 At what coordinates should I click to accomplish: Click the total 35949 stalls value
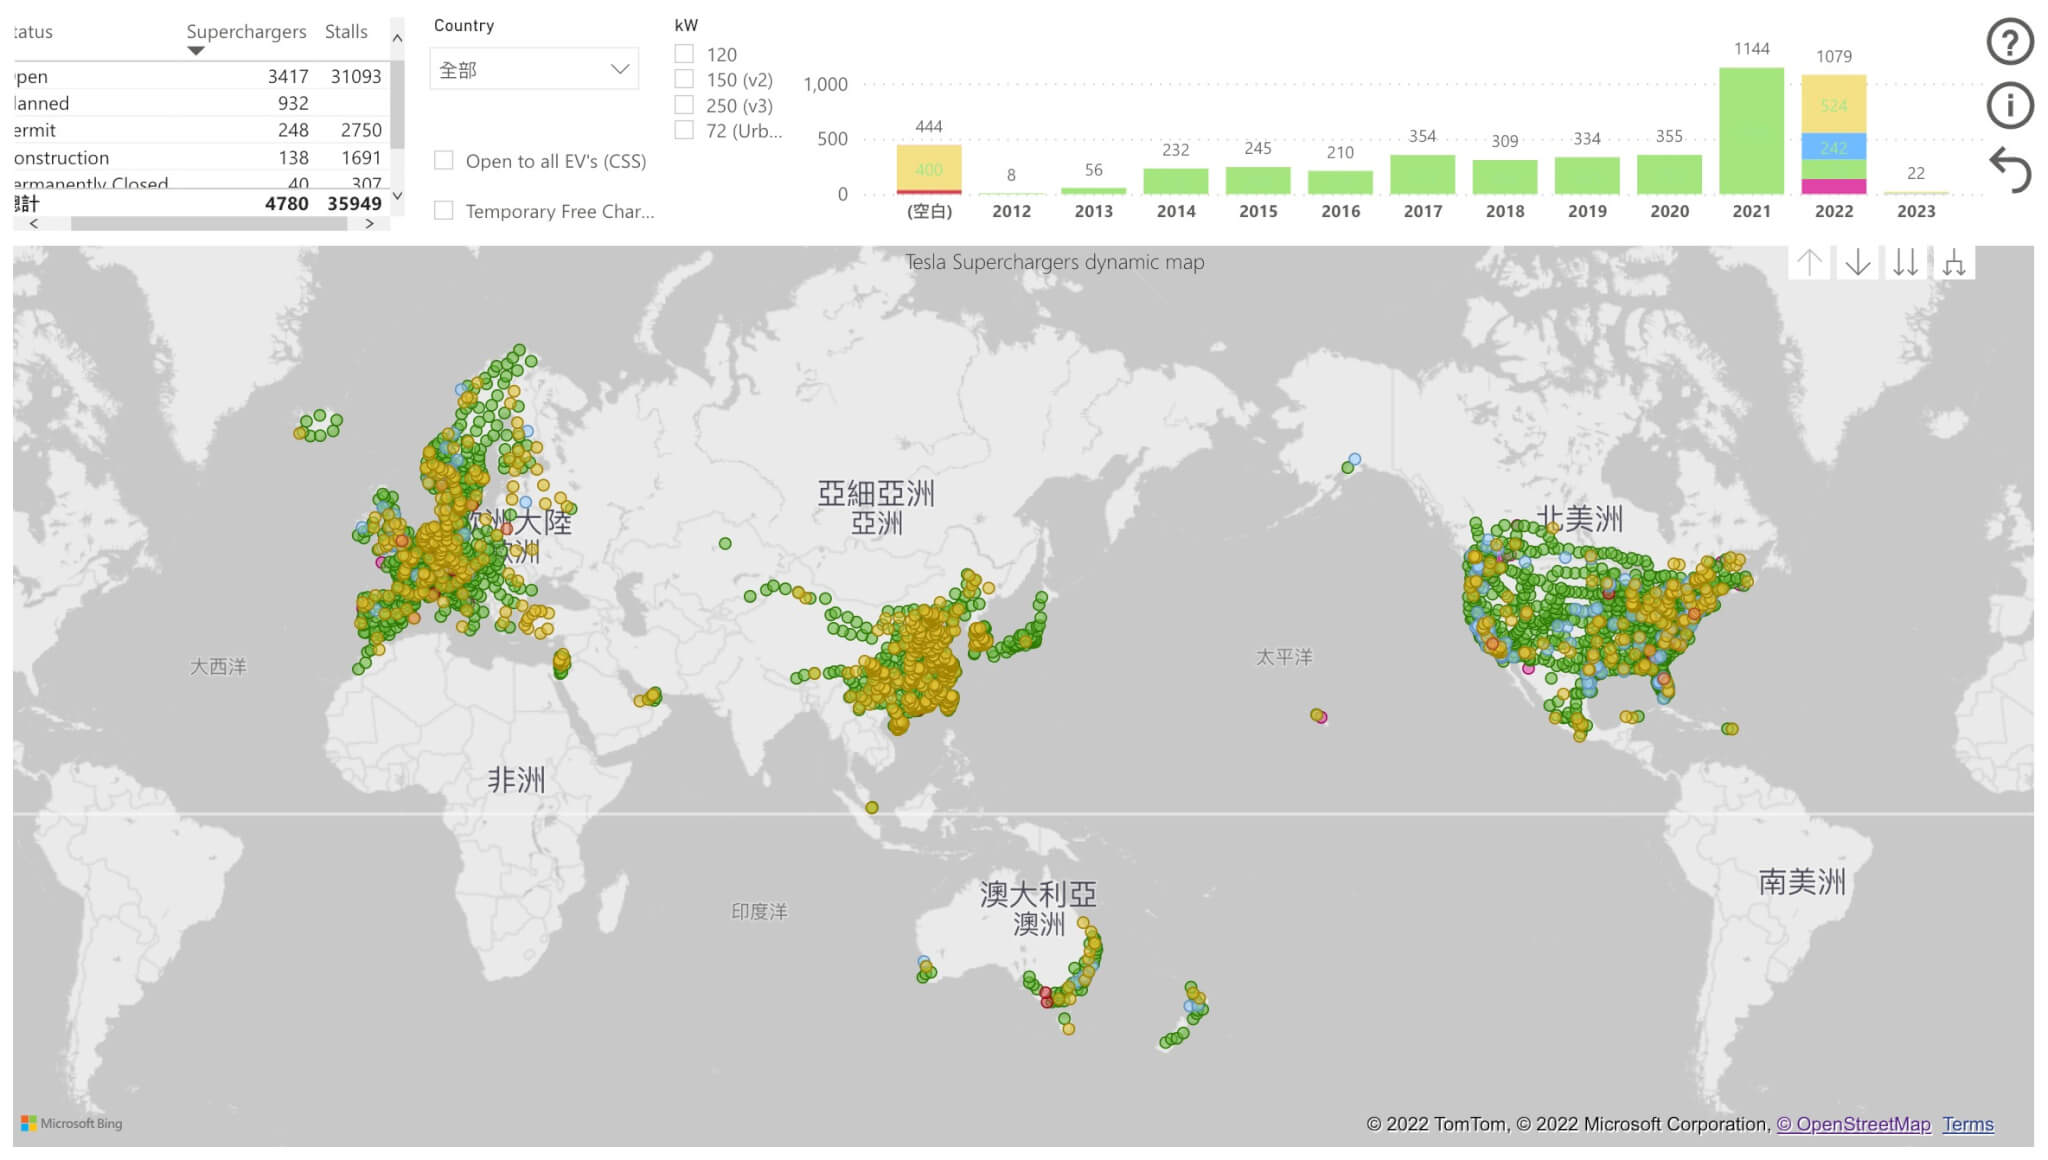tap(354, 203)
